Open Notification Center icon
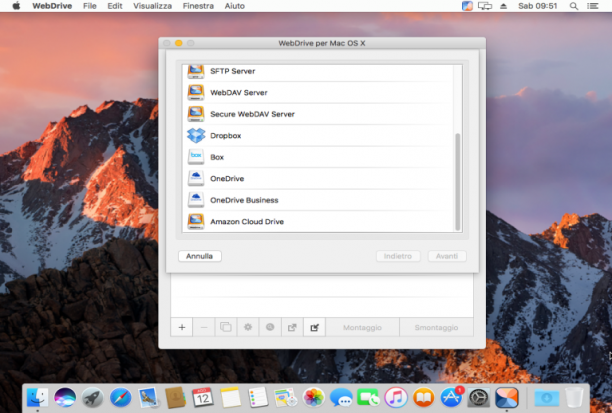 pos(592,6)
